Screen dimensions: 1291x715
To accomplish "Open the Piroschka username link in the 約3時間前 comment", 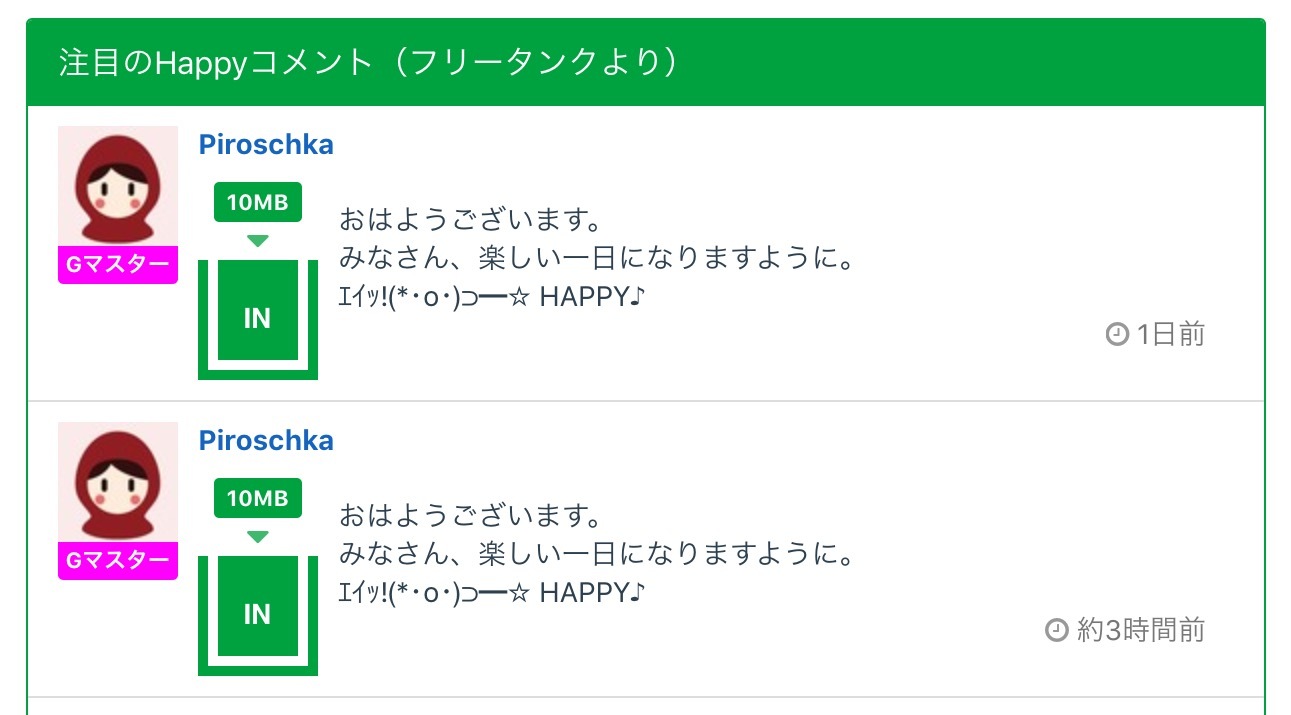I will click(266, 441).
